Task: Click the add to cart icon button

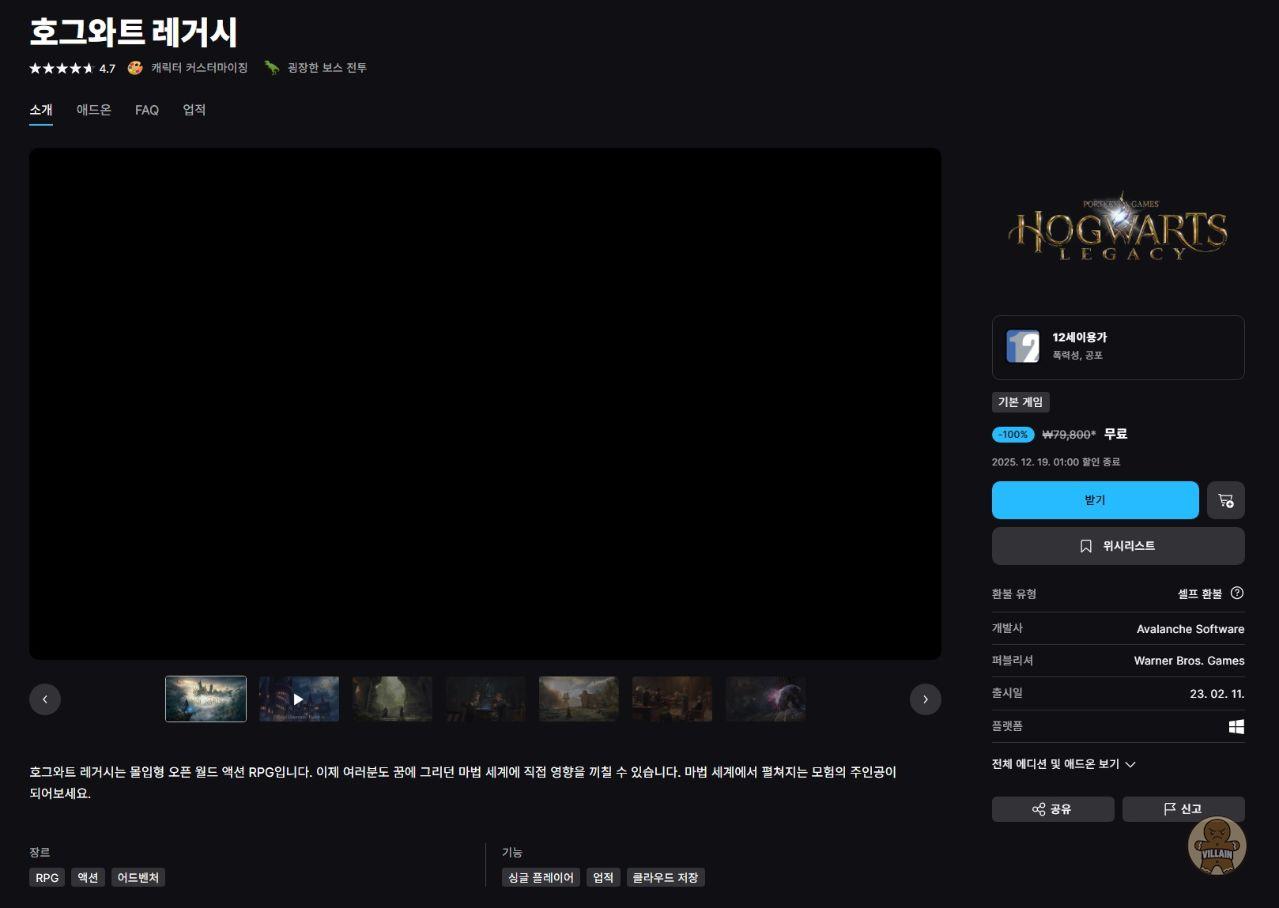Action: 1225,500
